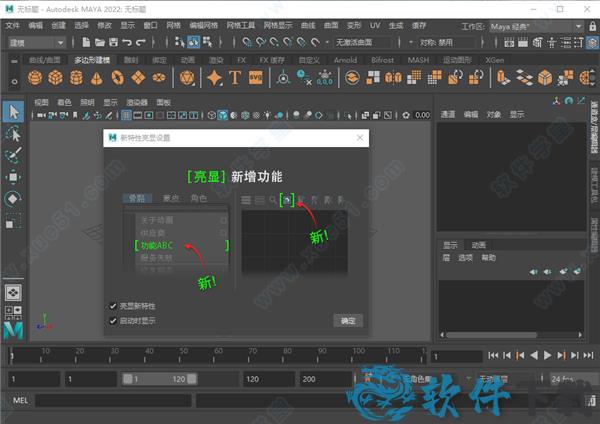The width and height of the screenshot is (600, 424).
Task: Click the Redo arrow icon
Action: coord(140,42)
